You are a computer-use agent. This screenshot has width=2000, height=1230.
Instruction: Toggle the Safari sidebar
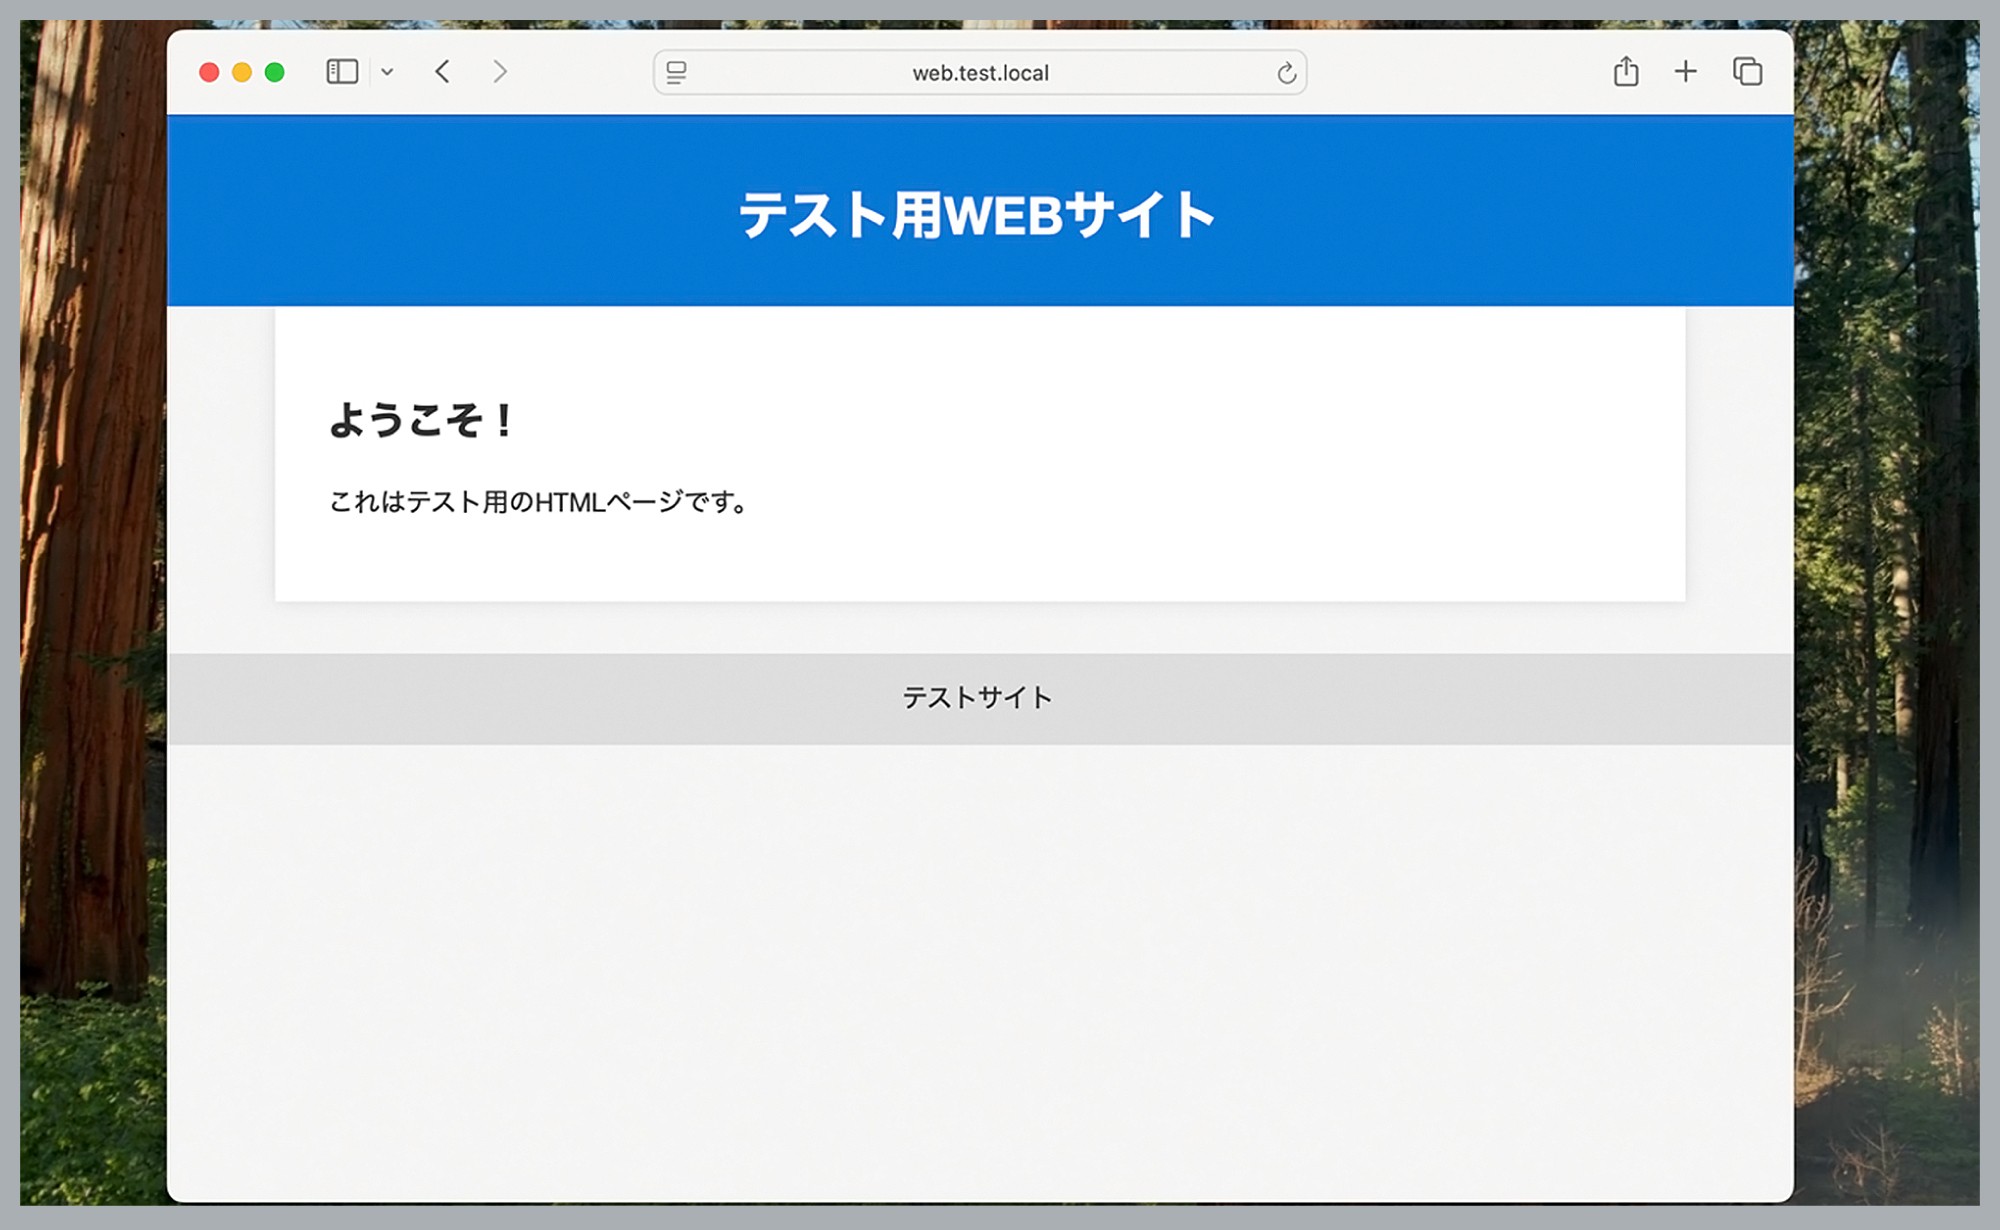coord(341,72)
